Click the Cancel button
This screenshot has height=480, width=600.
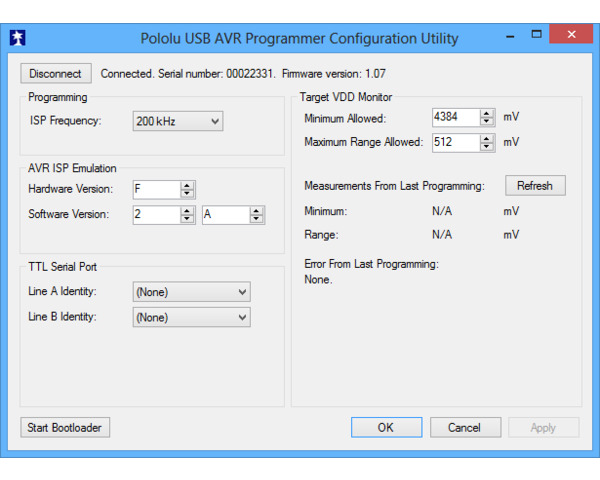(x=465, y=427)
